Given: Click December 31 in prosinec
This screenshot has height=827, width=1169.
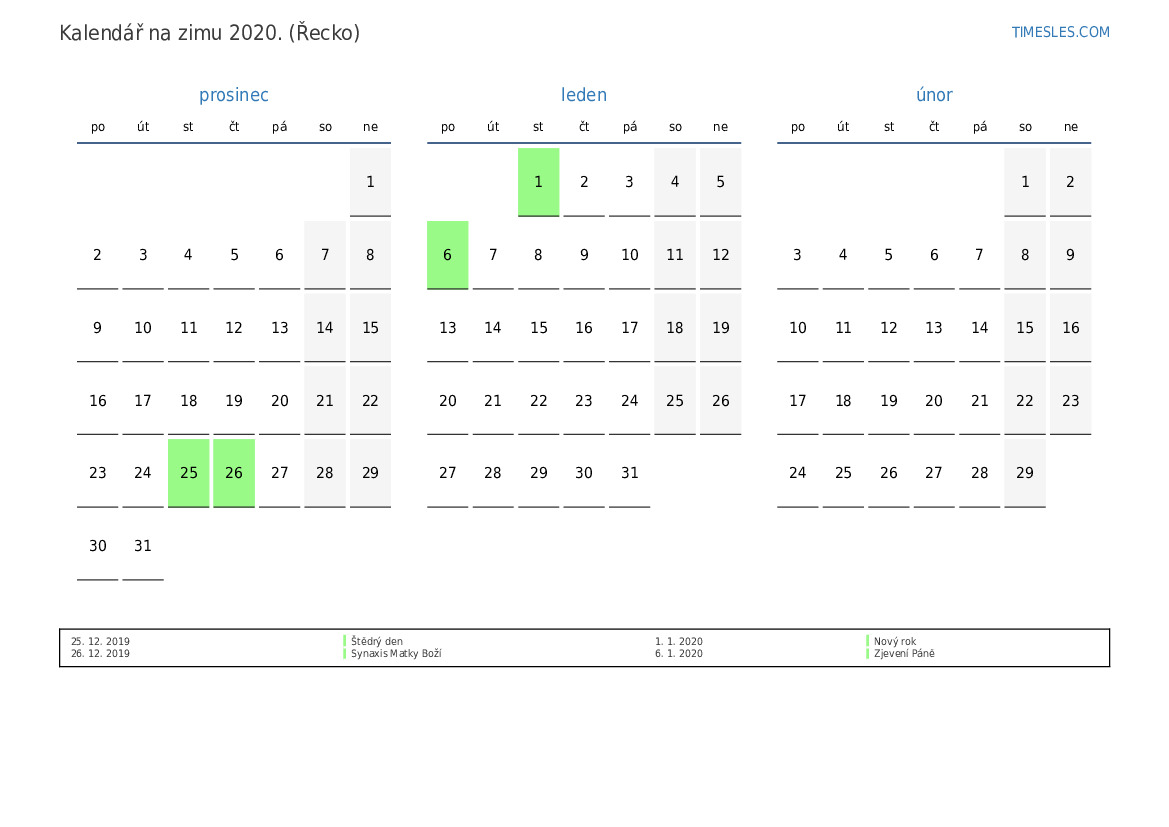Looking at the screenshot, I should (x=143, y=546).
